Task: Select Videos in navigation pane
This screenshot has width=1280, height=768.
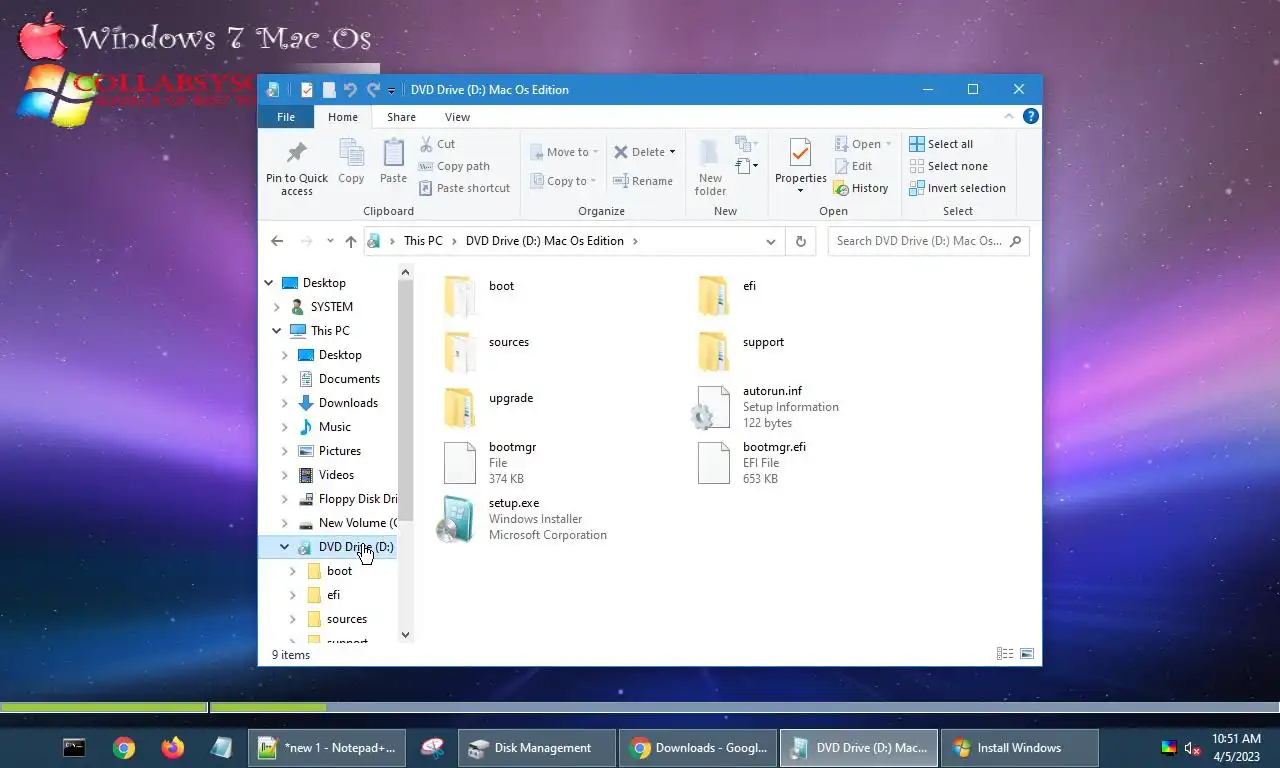Action: coord(336,475)
